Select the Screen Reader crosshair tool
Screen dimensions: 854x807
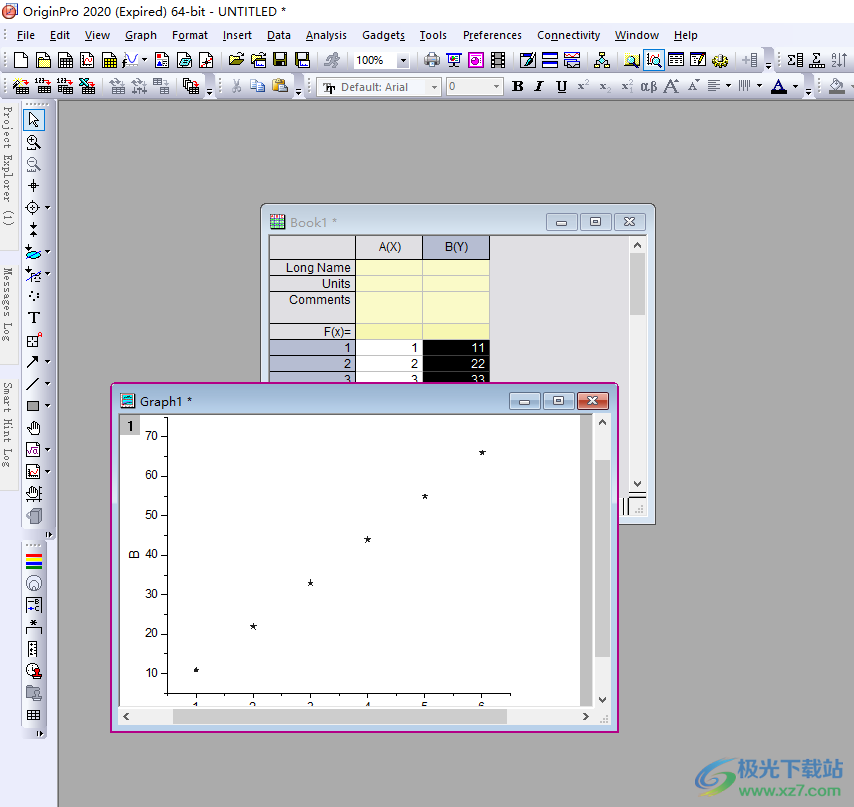tap(34, 185)
